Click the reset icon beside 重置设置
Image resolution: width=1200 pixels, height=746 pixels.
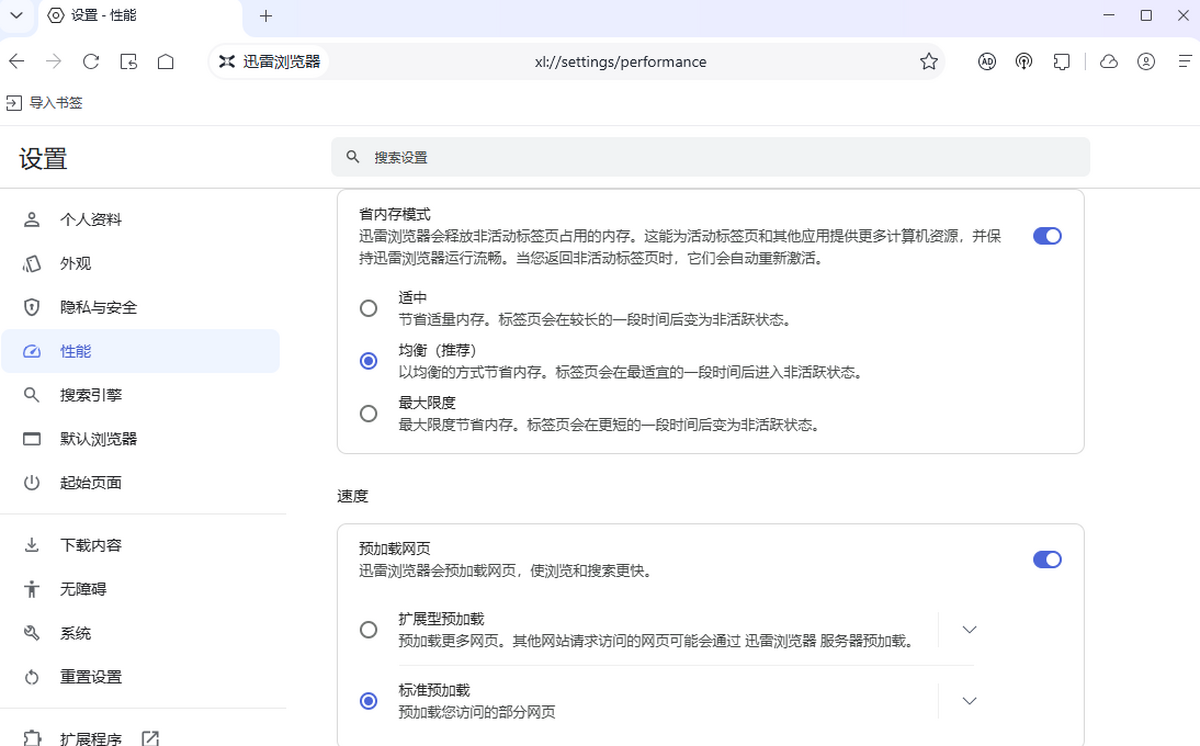[32, 677]
